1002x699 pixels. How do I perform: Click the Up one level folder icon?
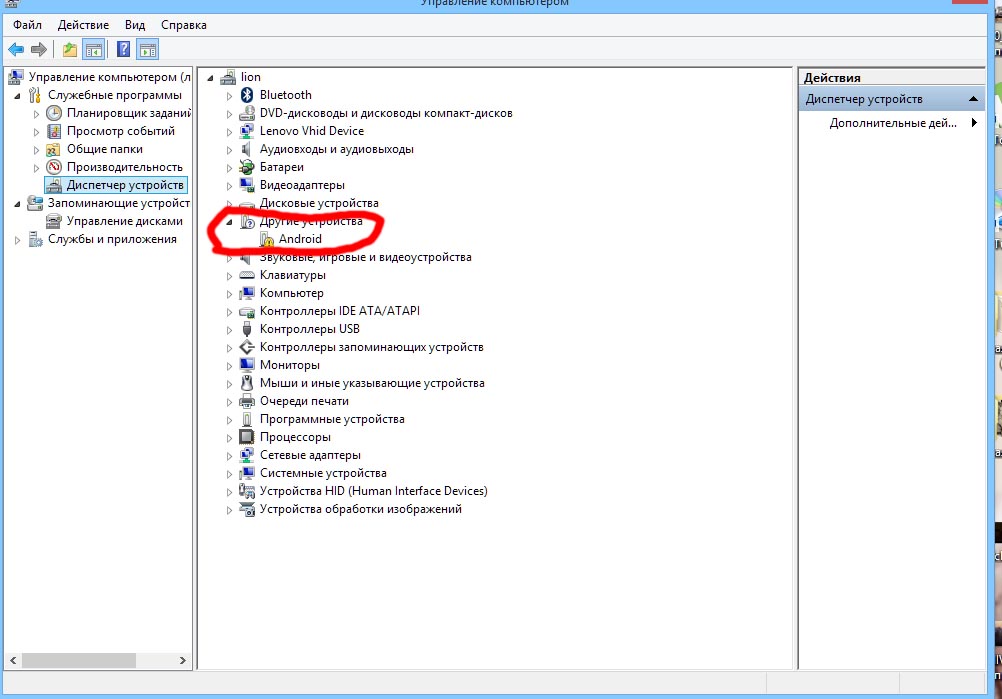click(70, 49)
